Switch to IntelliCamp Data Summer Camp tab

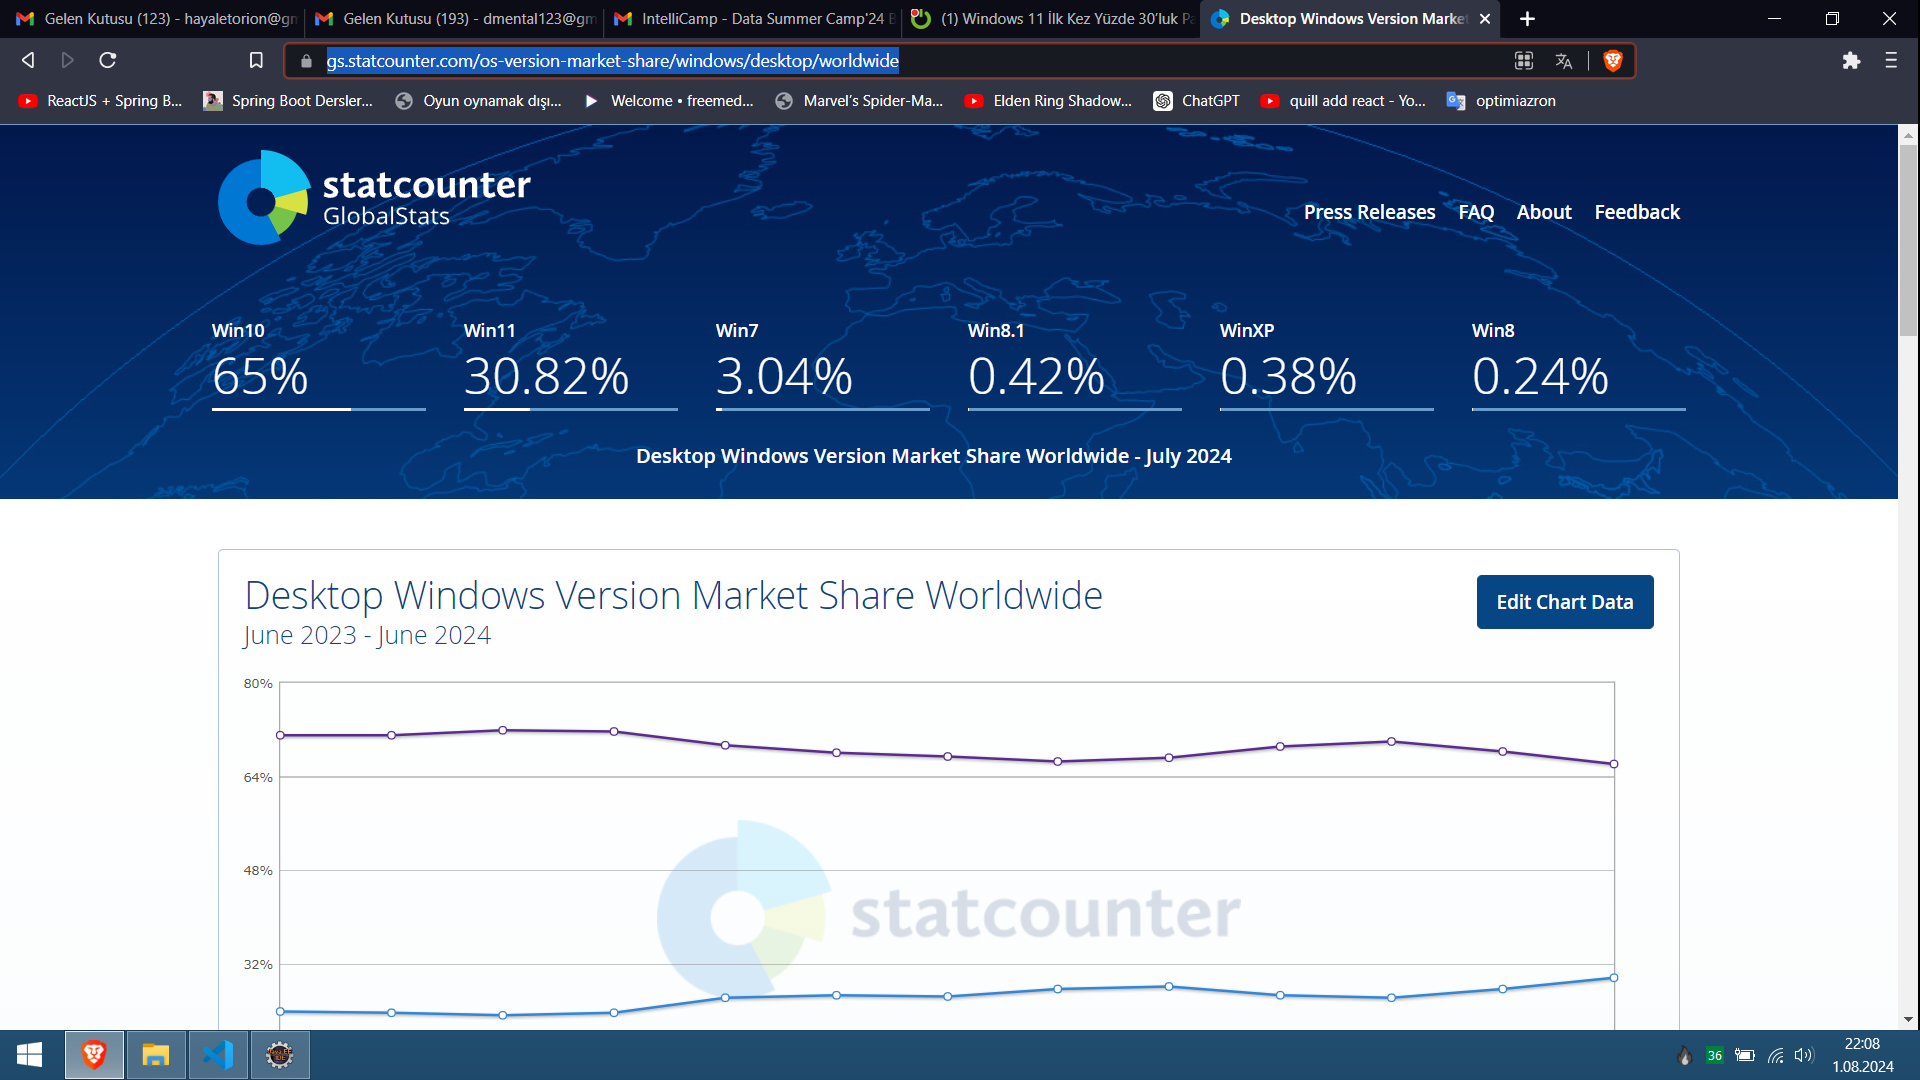[x=752, y=19]
